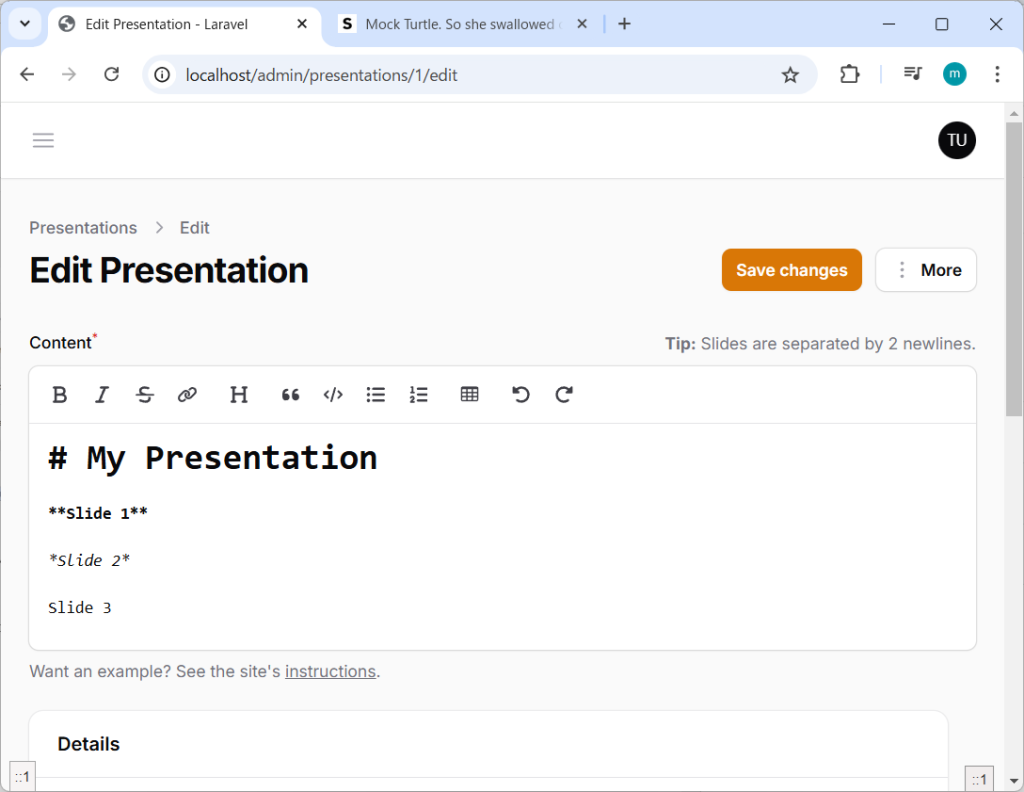This screenshot has height=792, width=1024.
Task: Insert a blockquote with the quote icon
Action: click(x=291, y=395)
